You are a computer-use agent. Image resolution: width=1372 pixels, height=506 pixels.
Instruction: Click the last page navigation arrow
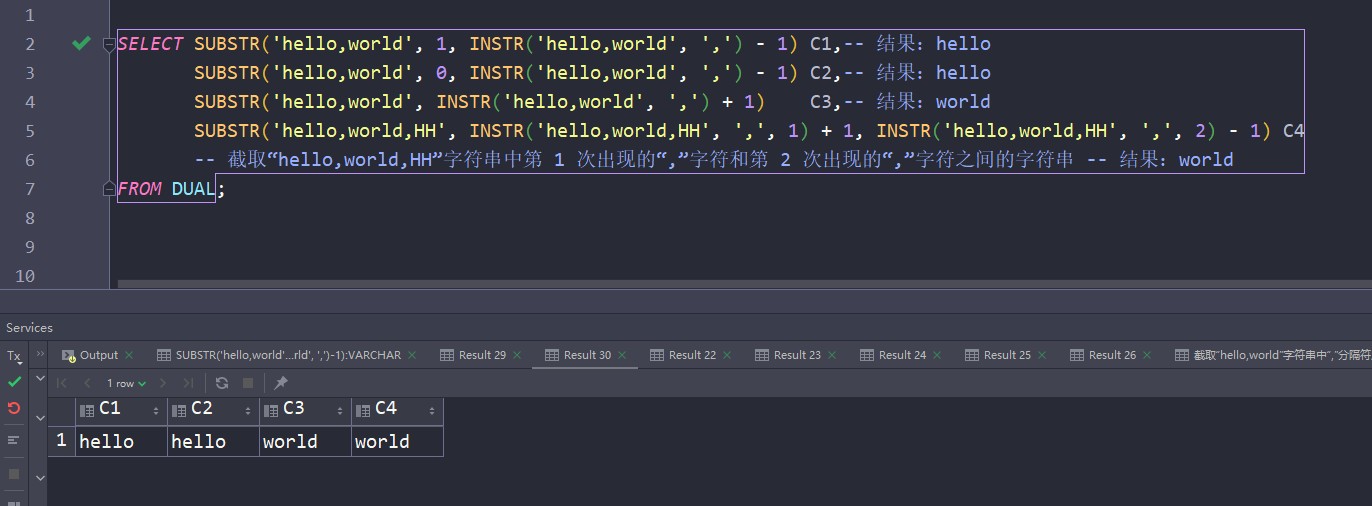(x=188, y=383)
